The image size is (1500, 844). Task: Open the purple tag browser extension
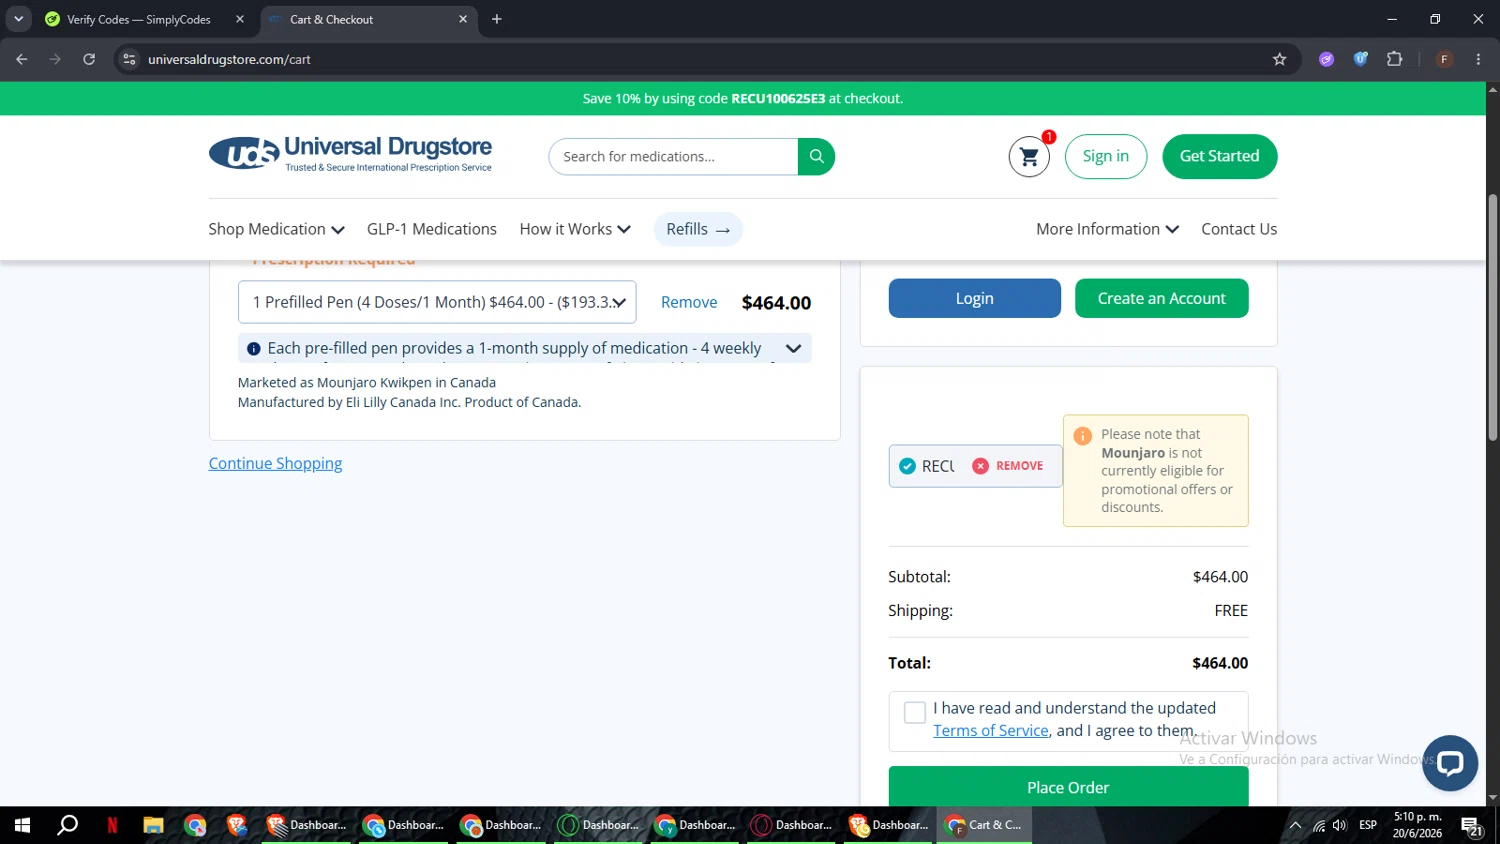pyautogui.click(x=1326, y=59)
